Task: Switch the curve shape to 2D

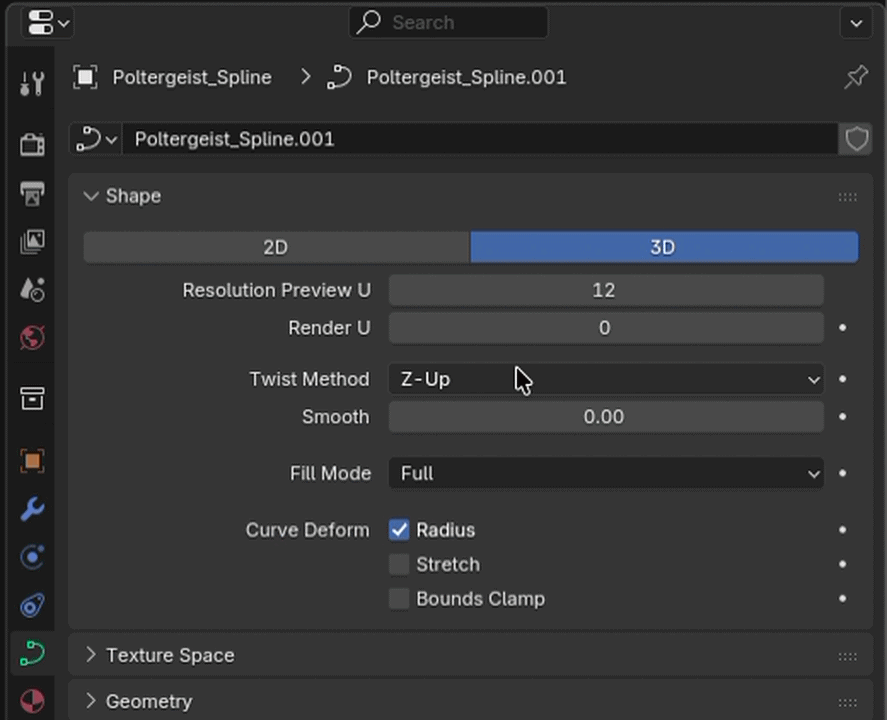Action: tap(276, 247)
